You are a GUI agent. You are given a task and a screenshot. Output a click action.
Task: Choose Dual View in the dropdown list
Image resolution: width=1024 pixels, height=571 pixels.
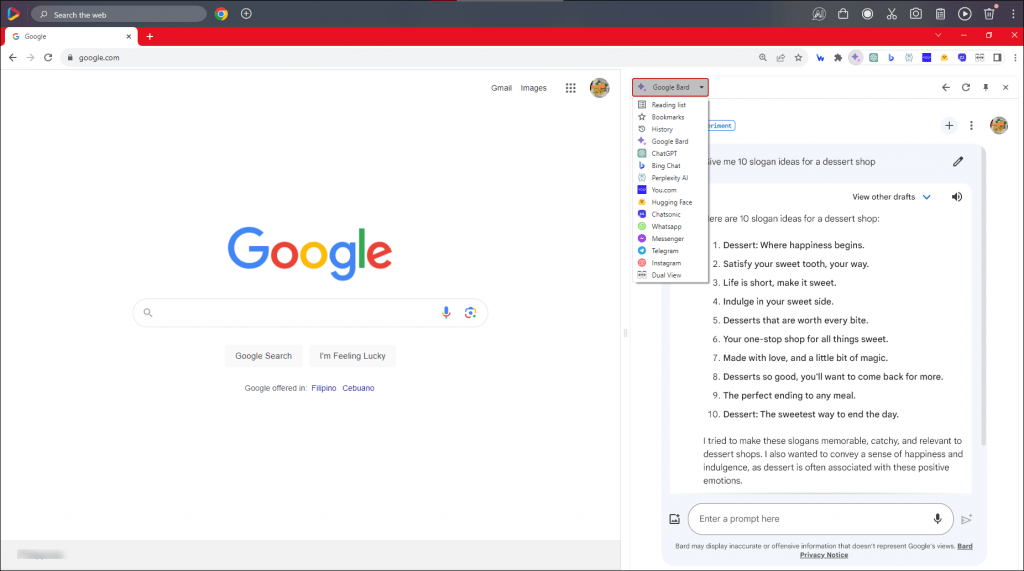click(x=666, y=275)
